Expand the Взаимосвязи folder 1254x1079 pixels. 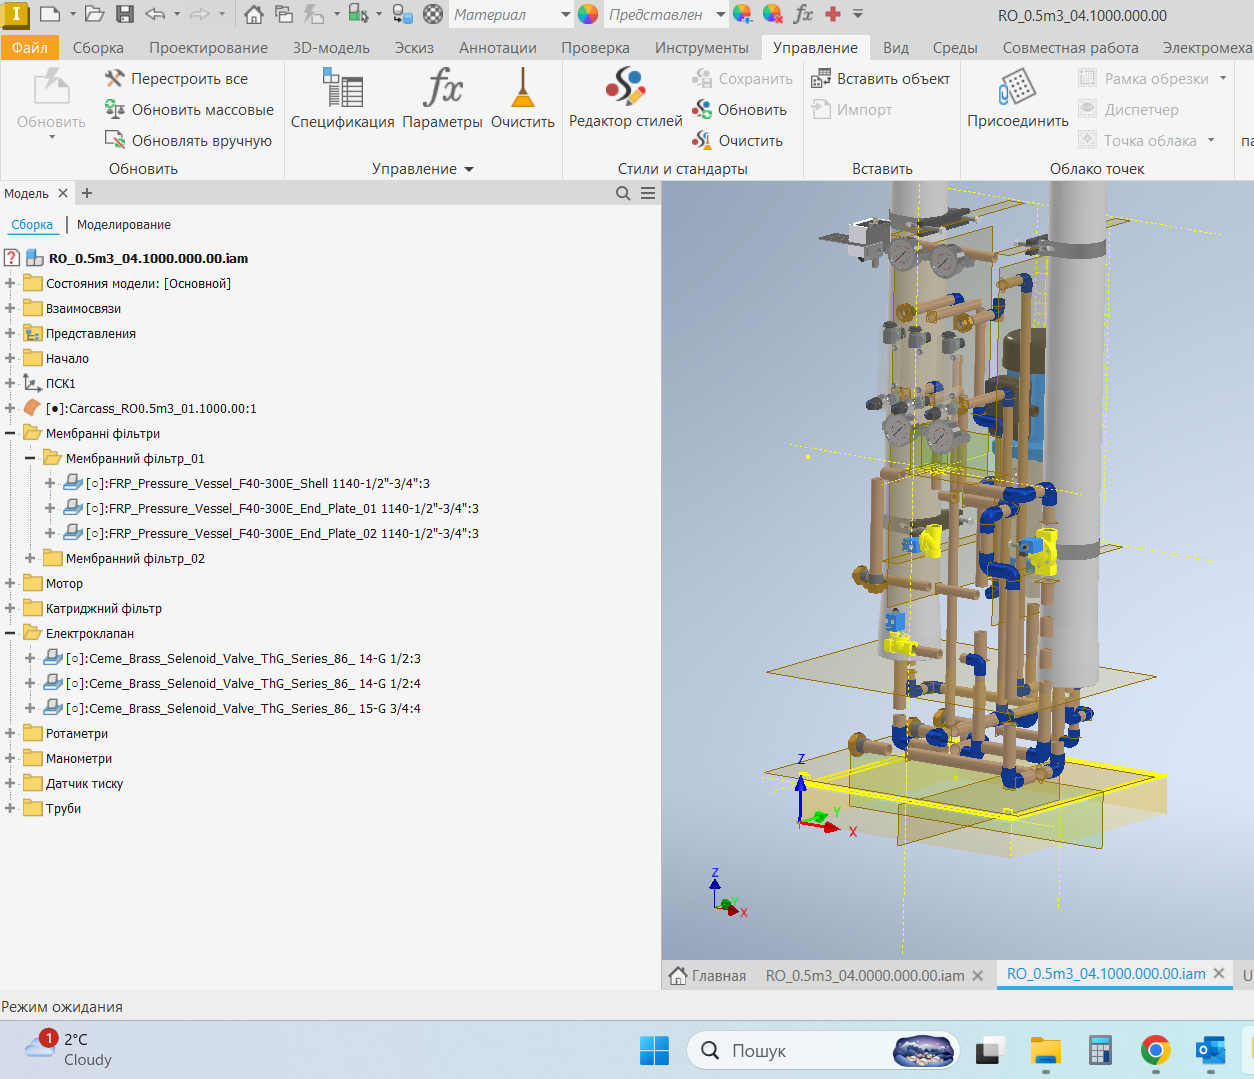[x=10, y=308]
